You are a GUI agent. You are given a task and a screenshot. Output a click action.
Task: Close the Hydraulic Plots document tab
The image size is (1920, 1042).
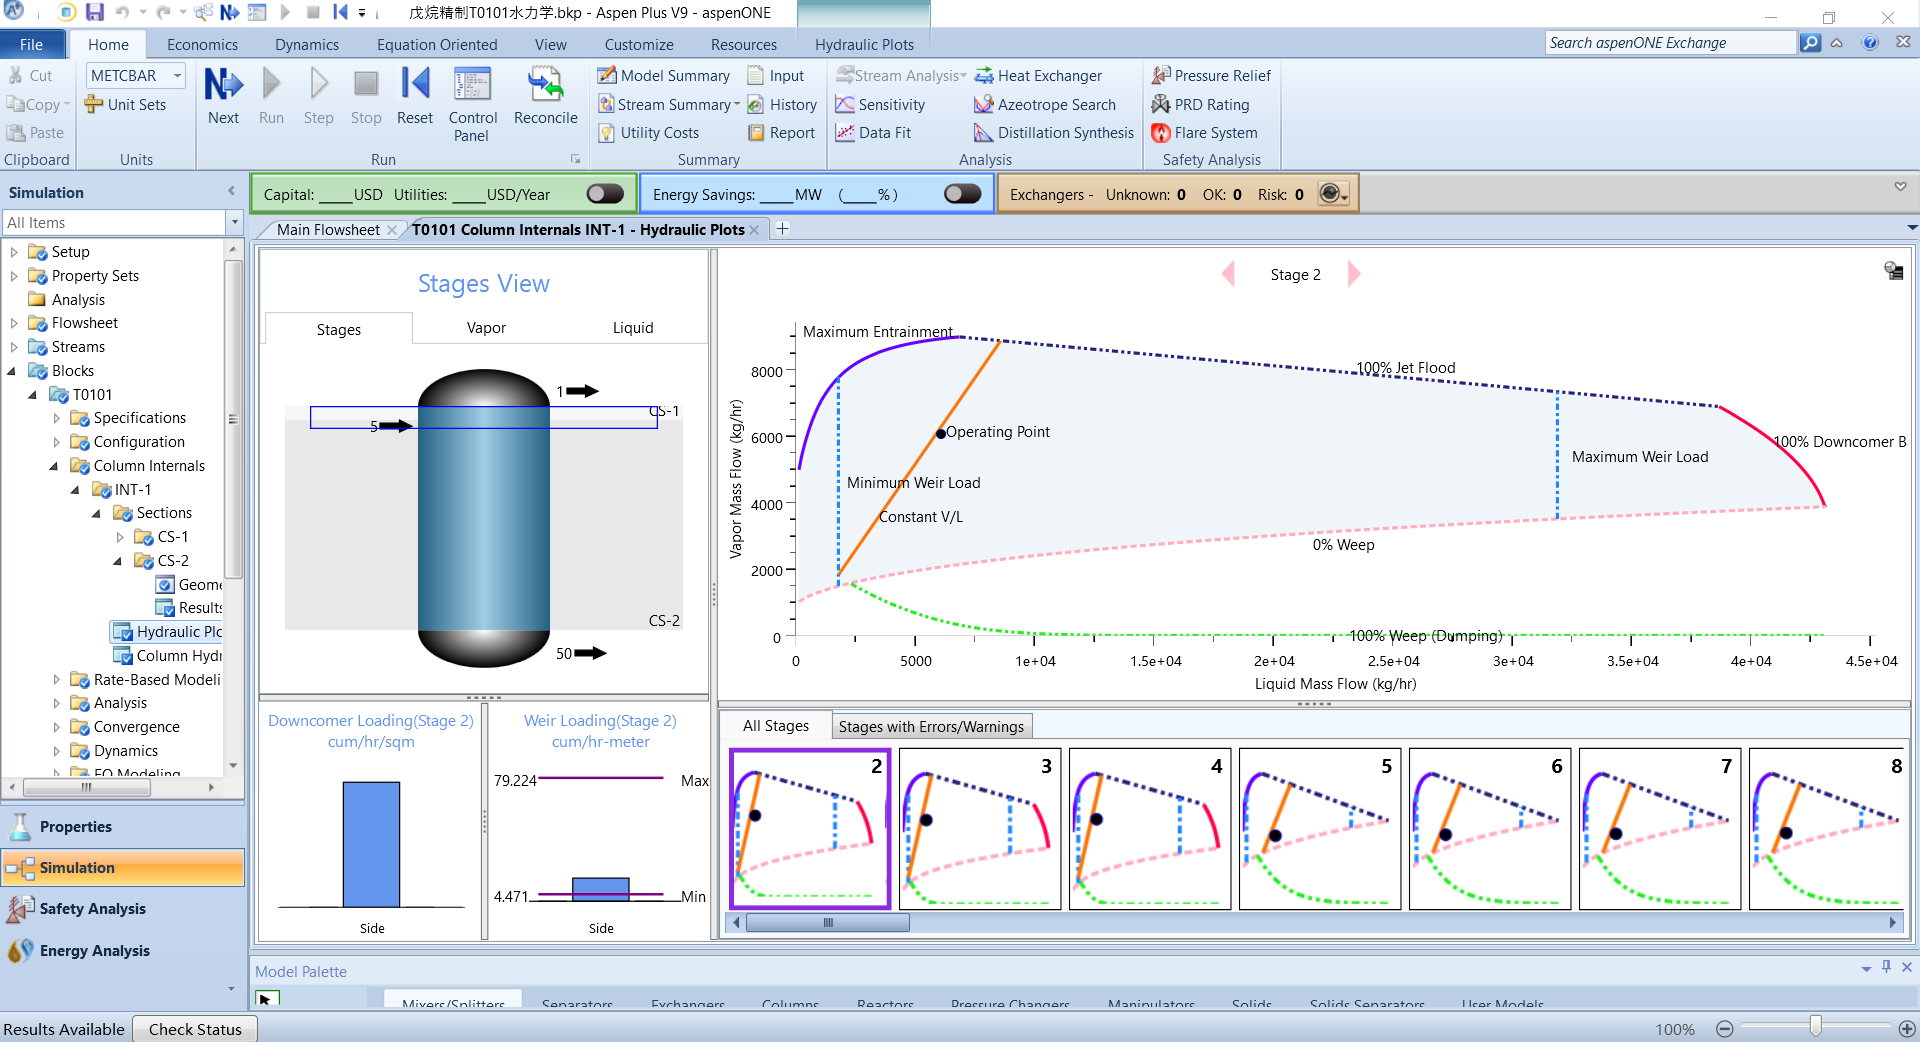754,230
